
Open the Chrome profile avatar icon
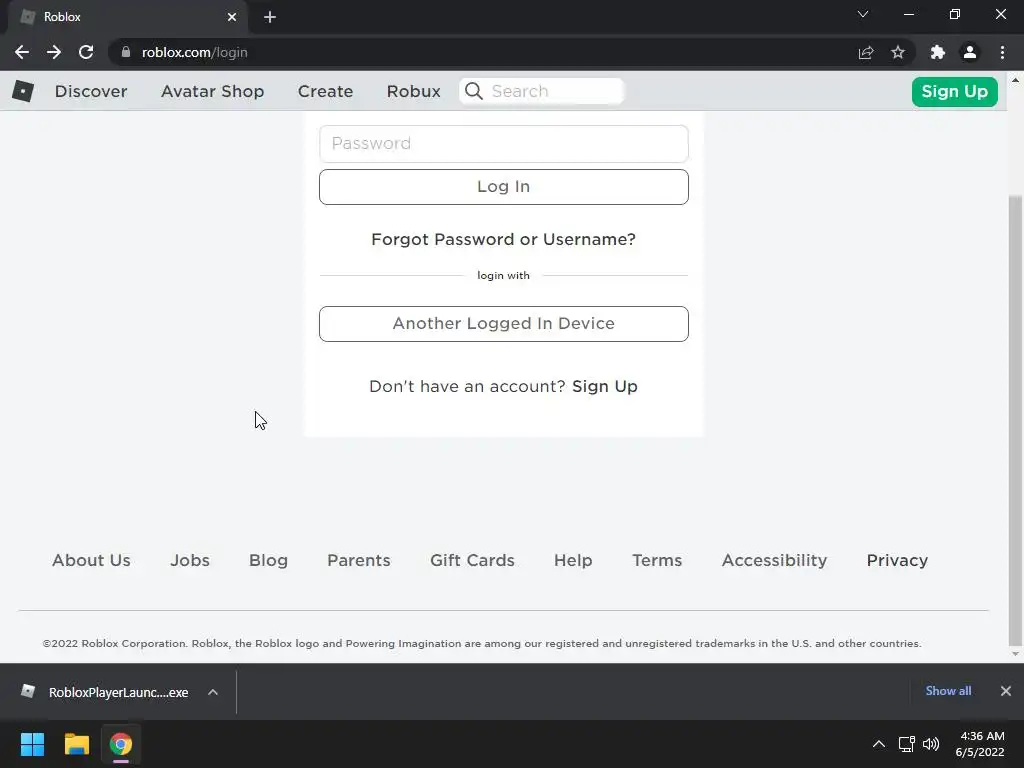[970, 52]
